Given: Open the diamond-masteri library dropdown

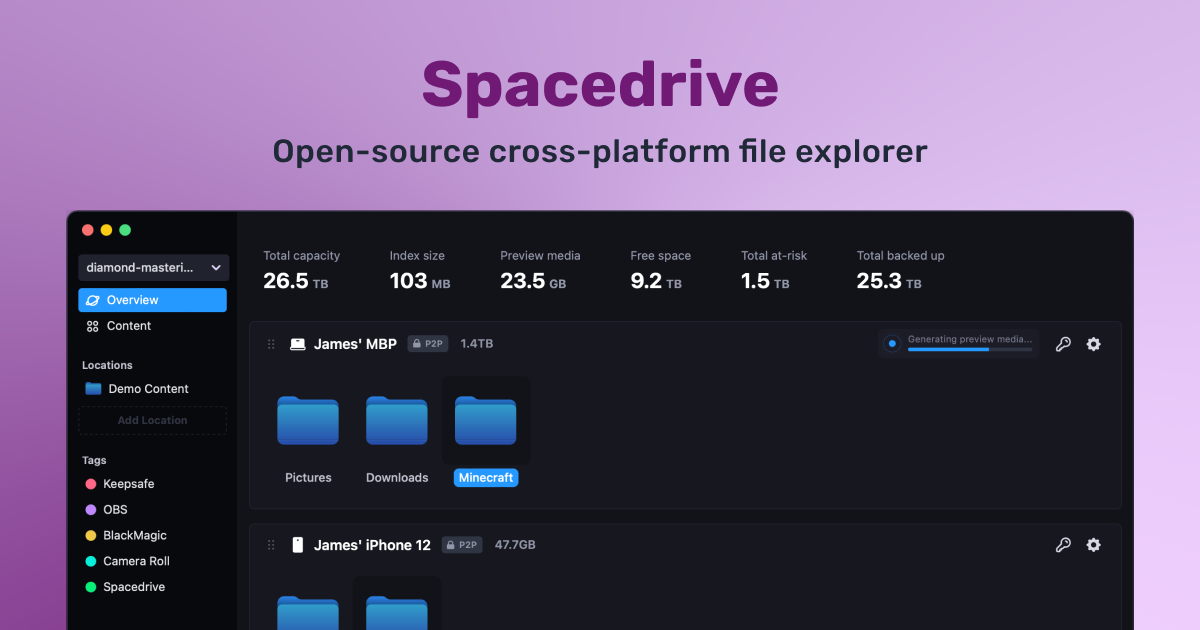Looking at the screenshot, I should (x=152, y=267).
